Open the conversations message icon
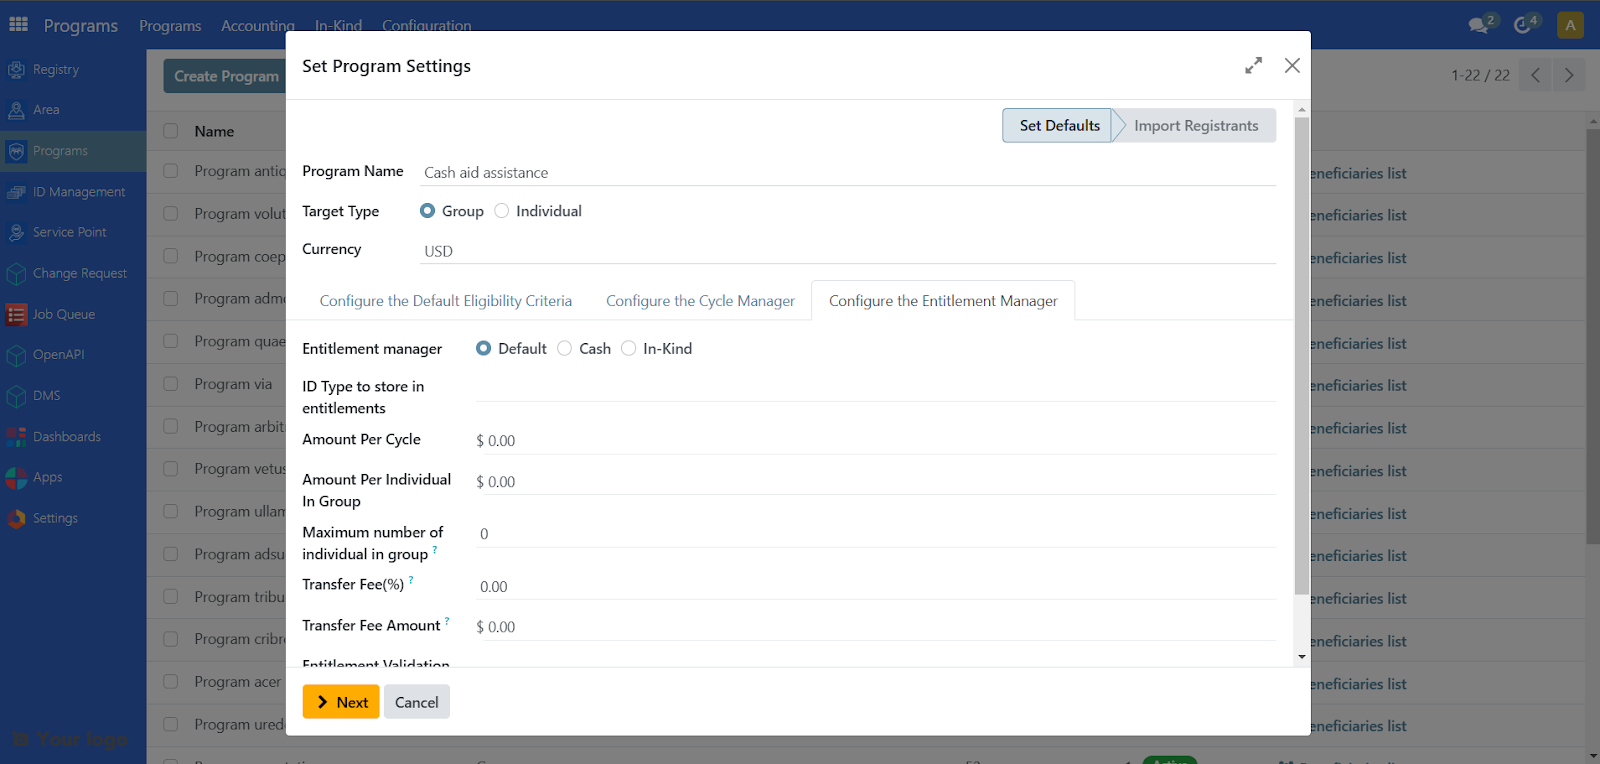The image size is (1600, 764). [x=1480, y=25]
